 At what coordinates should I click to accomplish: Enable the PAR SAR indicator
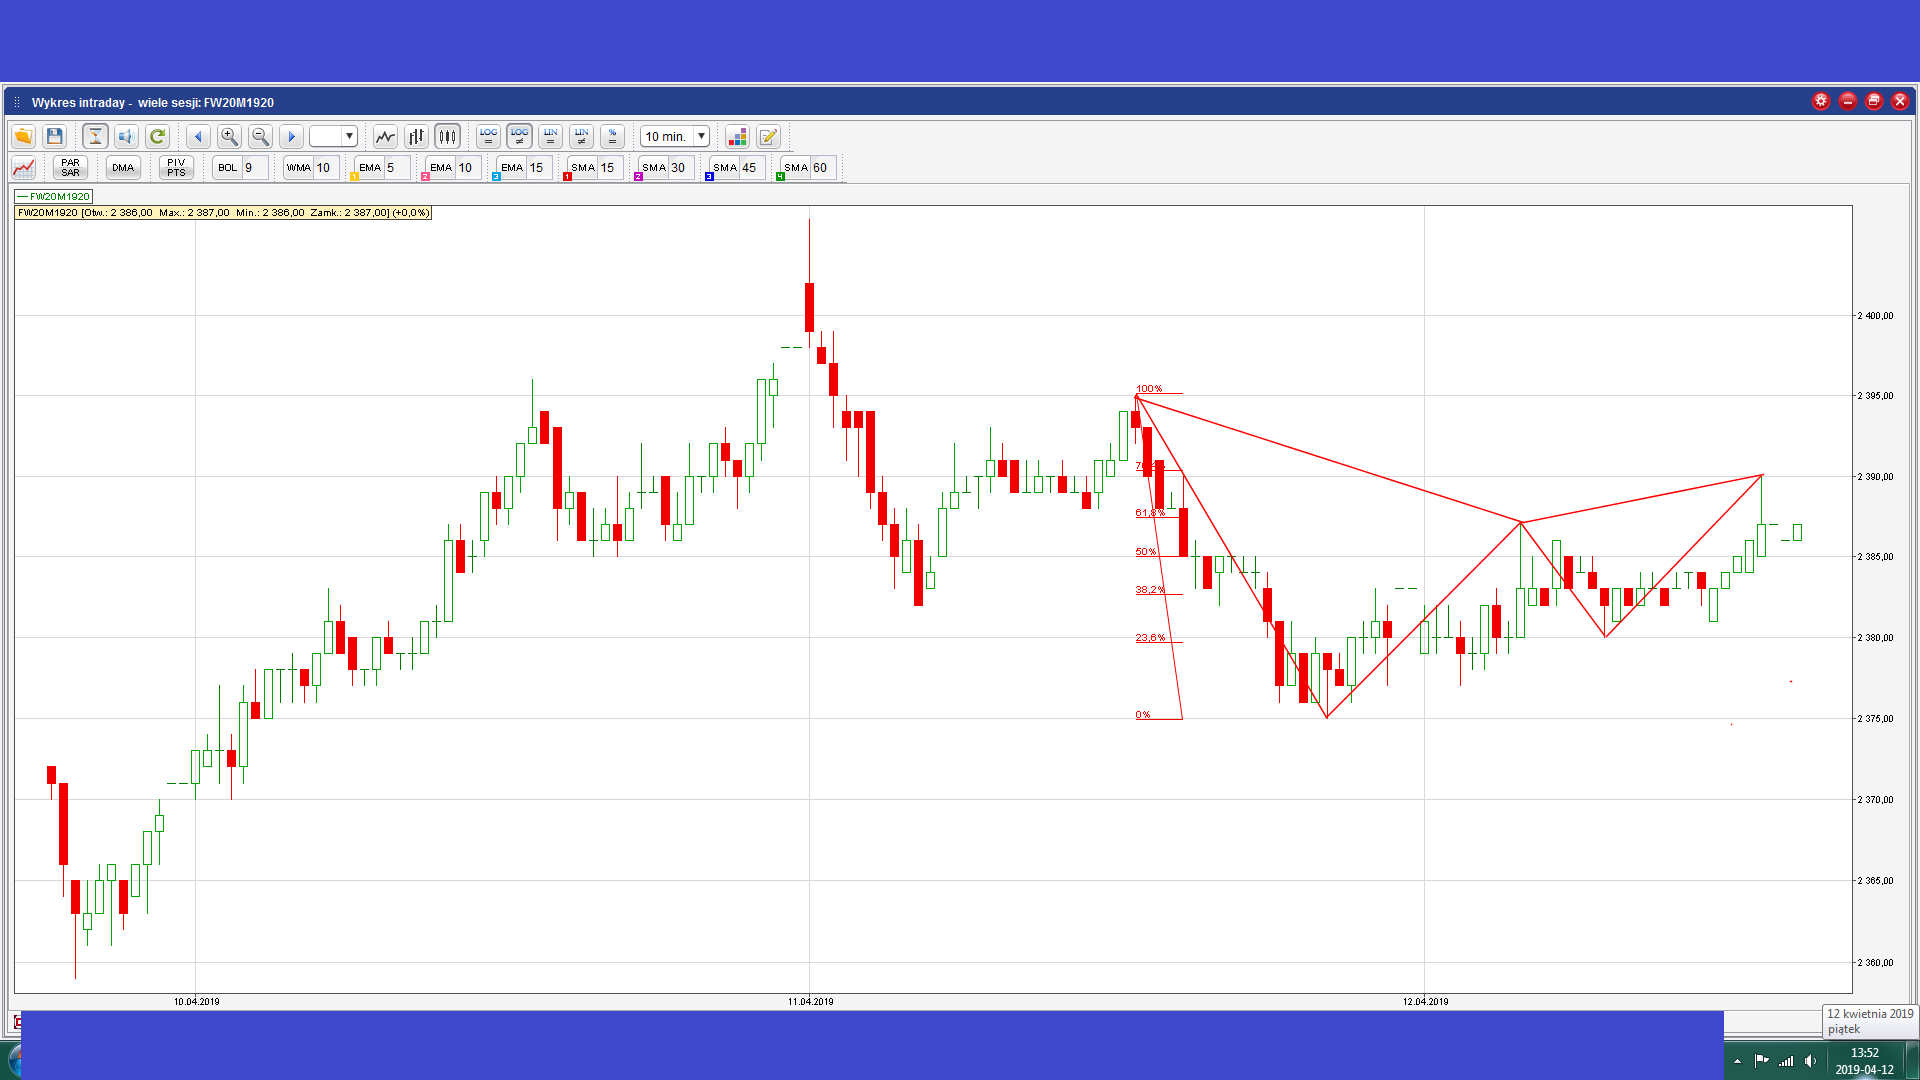[70, 167]
